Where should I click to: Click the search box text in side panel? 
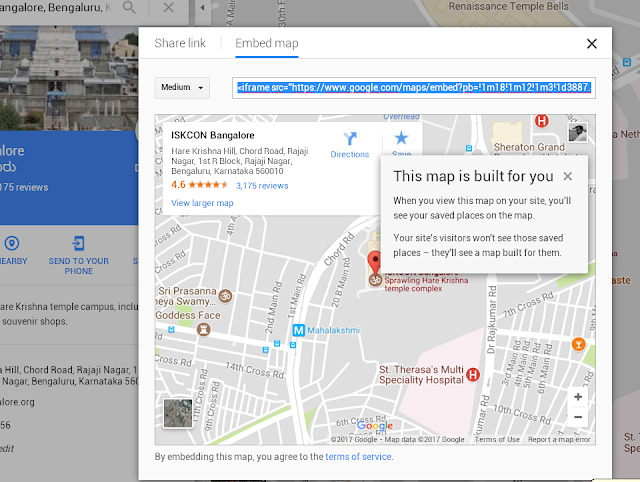(56, 7)
